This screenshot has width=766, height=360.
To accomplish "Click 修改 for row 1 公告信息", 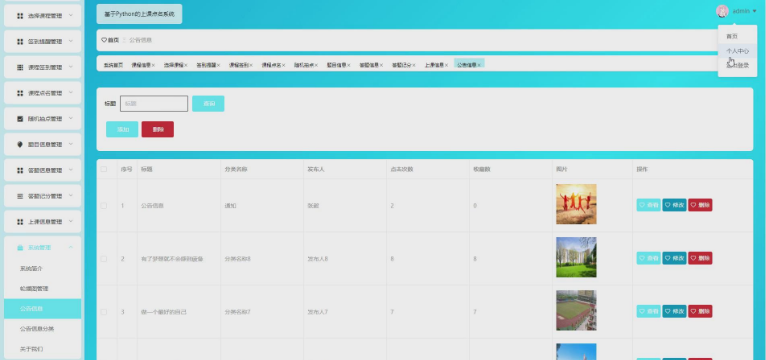I will tap(674, 205).
